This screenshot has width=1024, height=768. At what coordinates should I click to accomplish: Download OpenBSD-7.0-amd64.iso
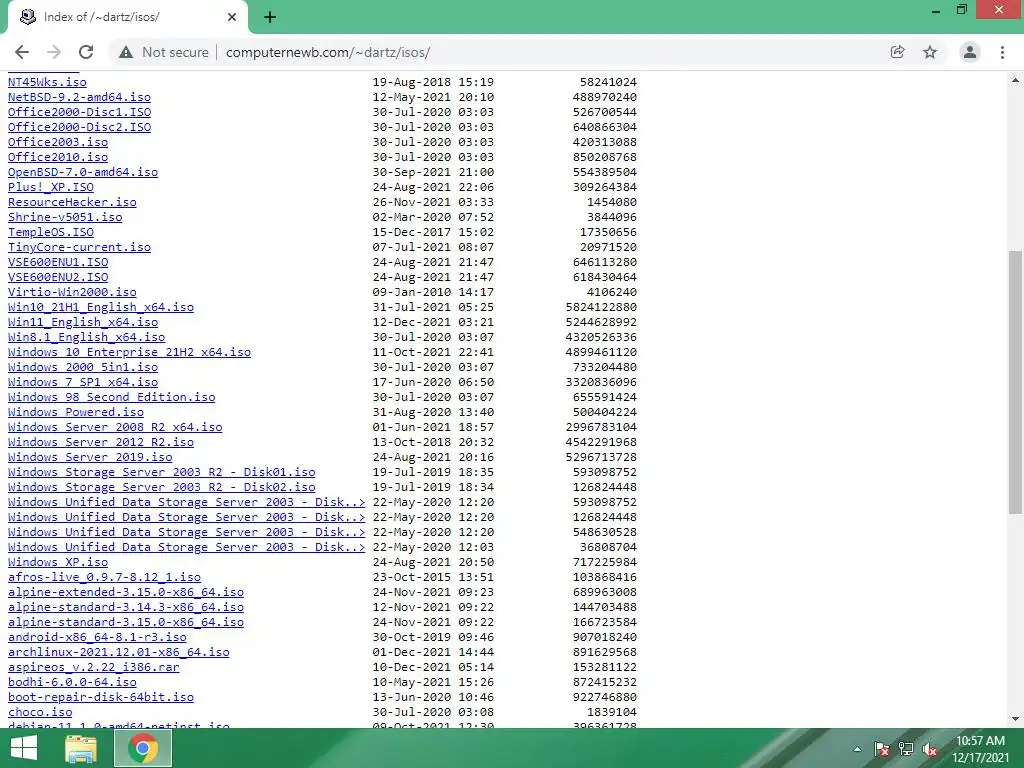(x=83, y=172)
